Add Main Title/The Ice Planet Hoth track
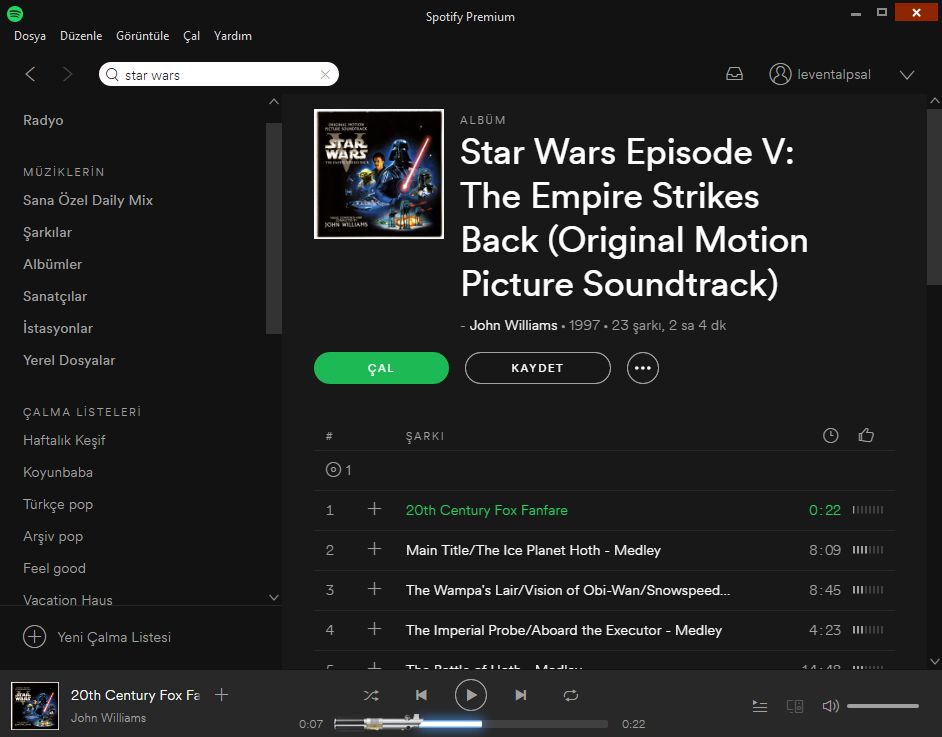 374,549
